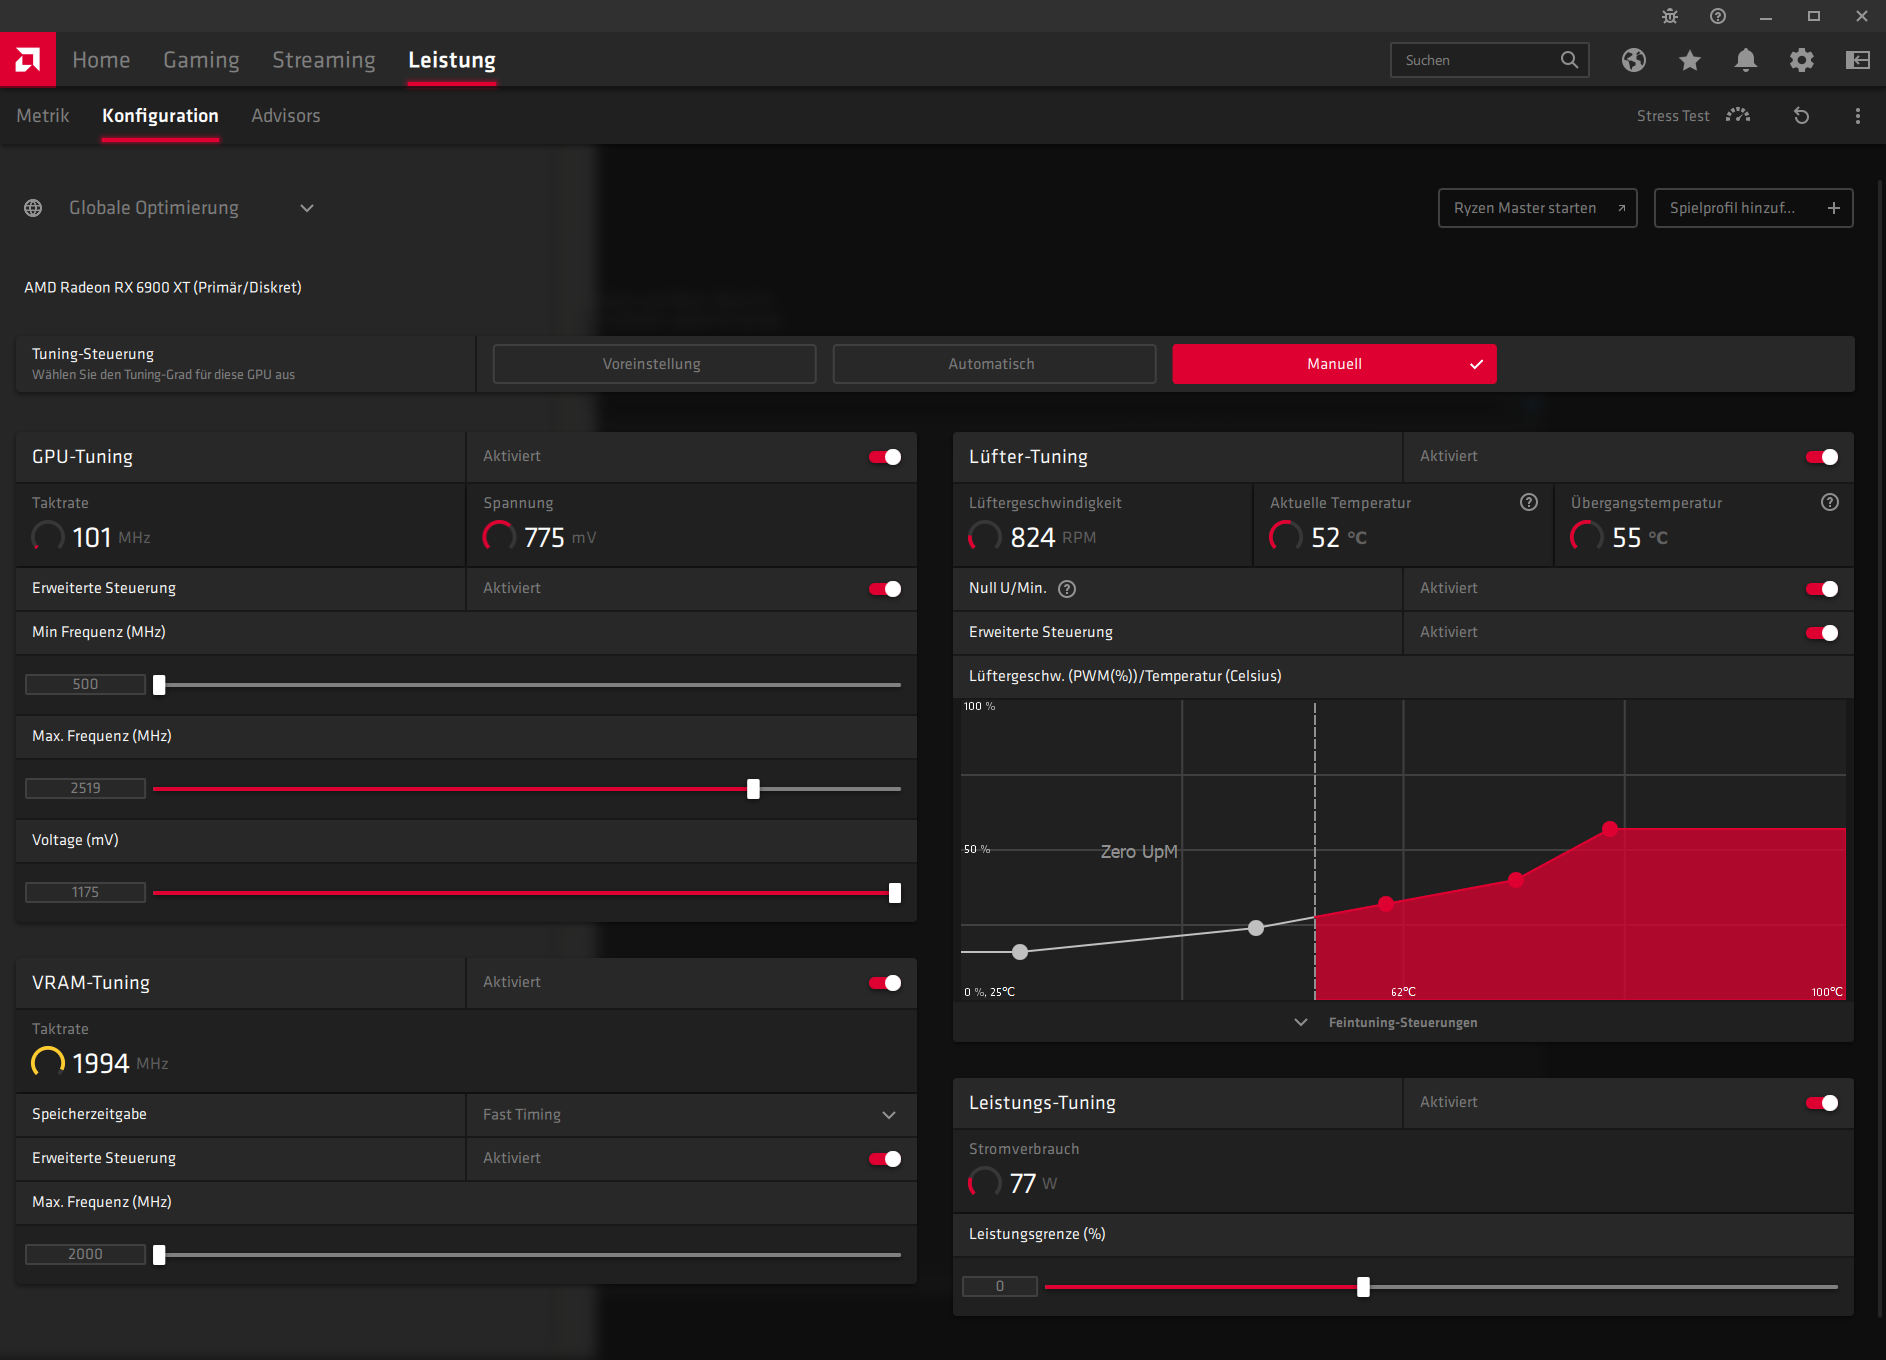This screenshot has width=1886, height=1360.
Task: Select the Konfiguration sub-tab
Action: click(x=160, y=116)
